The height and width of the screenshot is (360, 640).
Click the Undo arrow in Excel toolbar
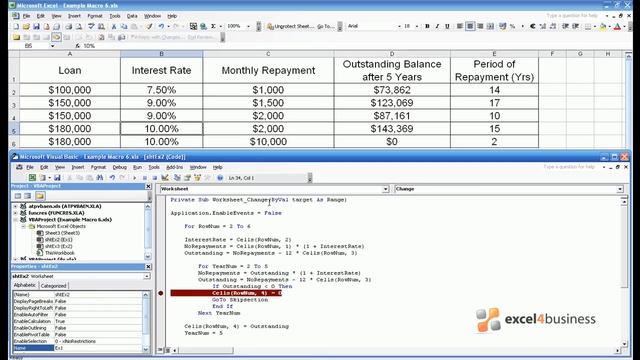161,27
